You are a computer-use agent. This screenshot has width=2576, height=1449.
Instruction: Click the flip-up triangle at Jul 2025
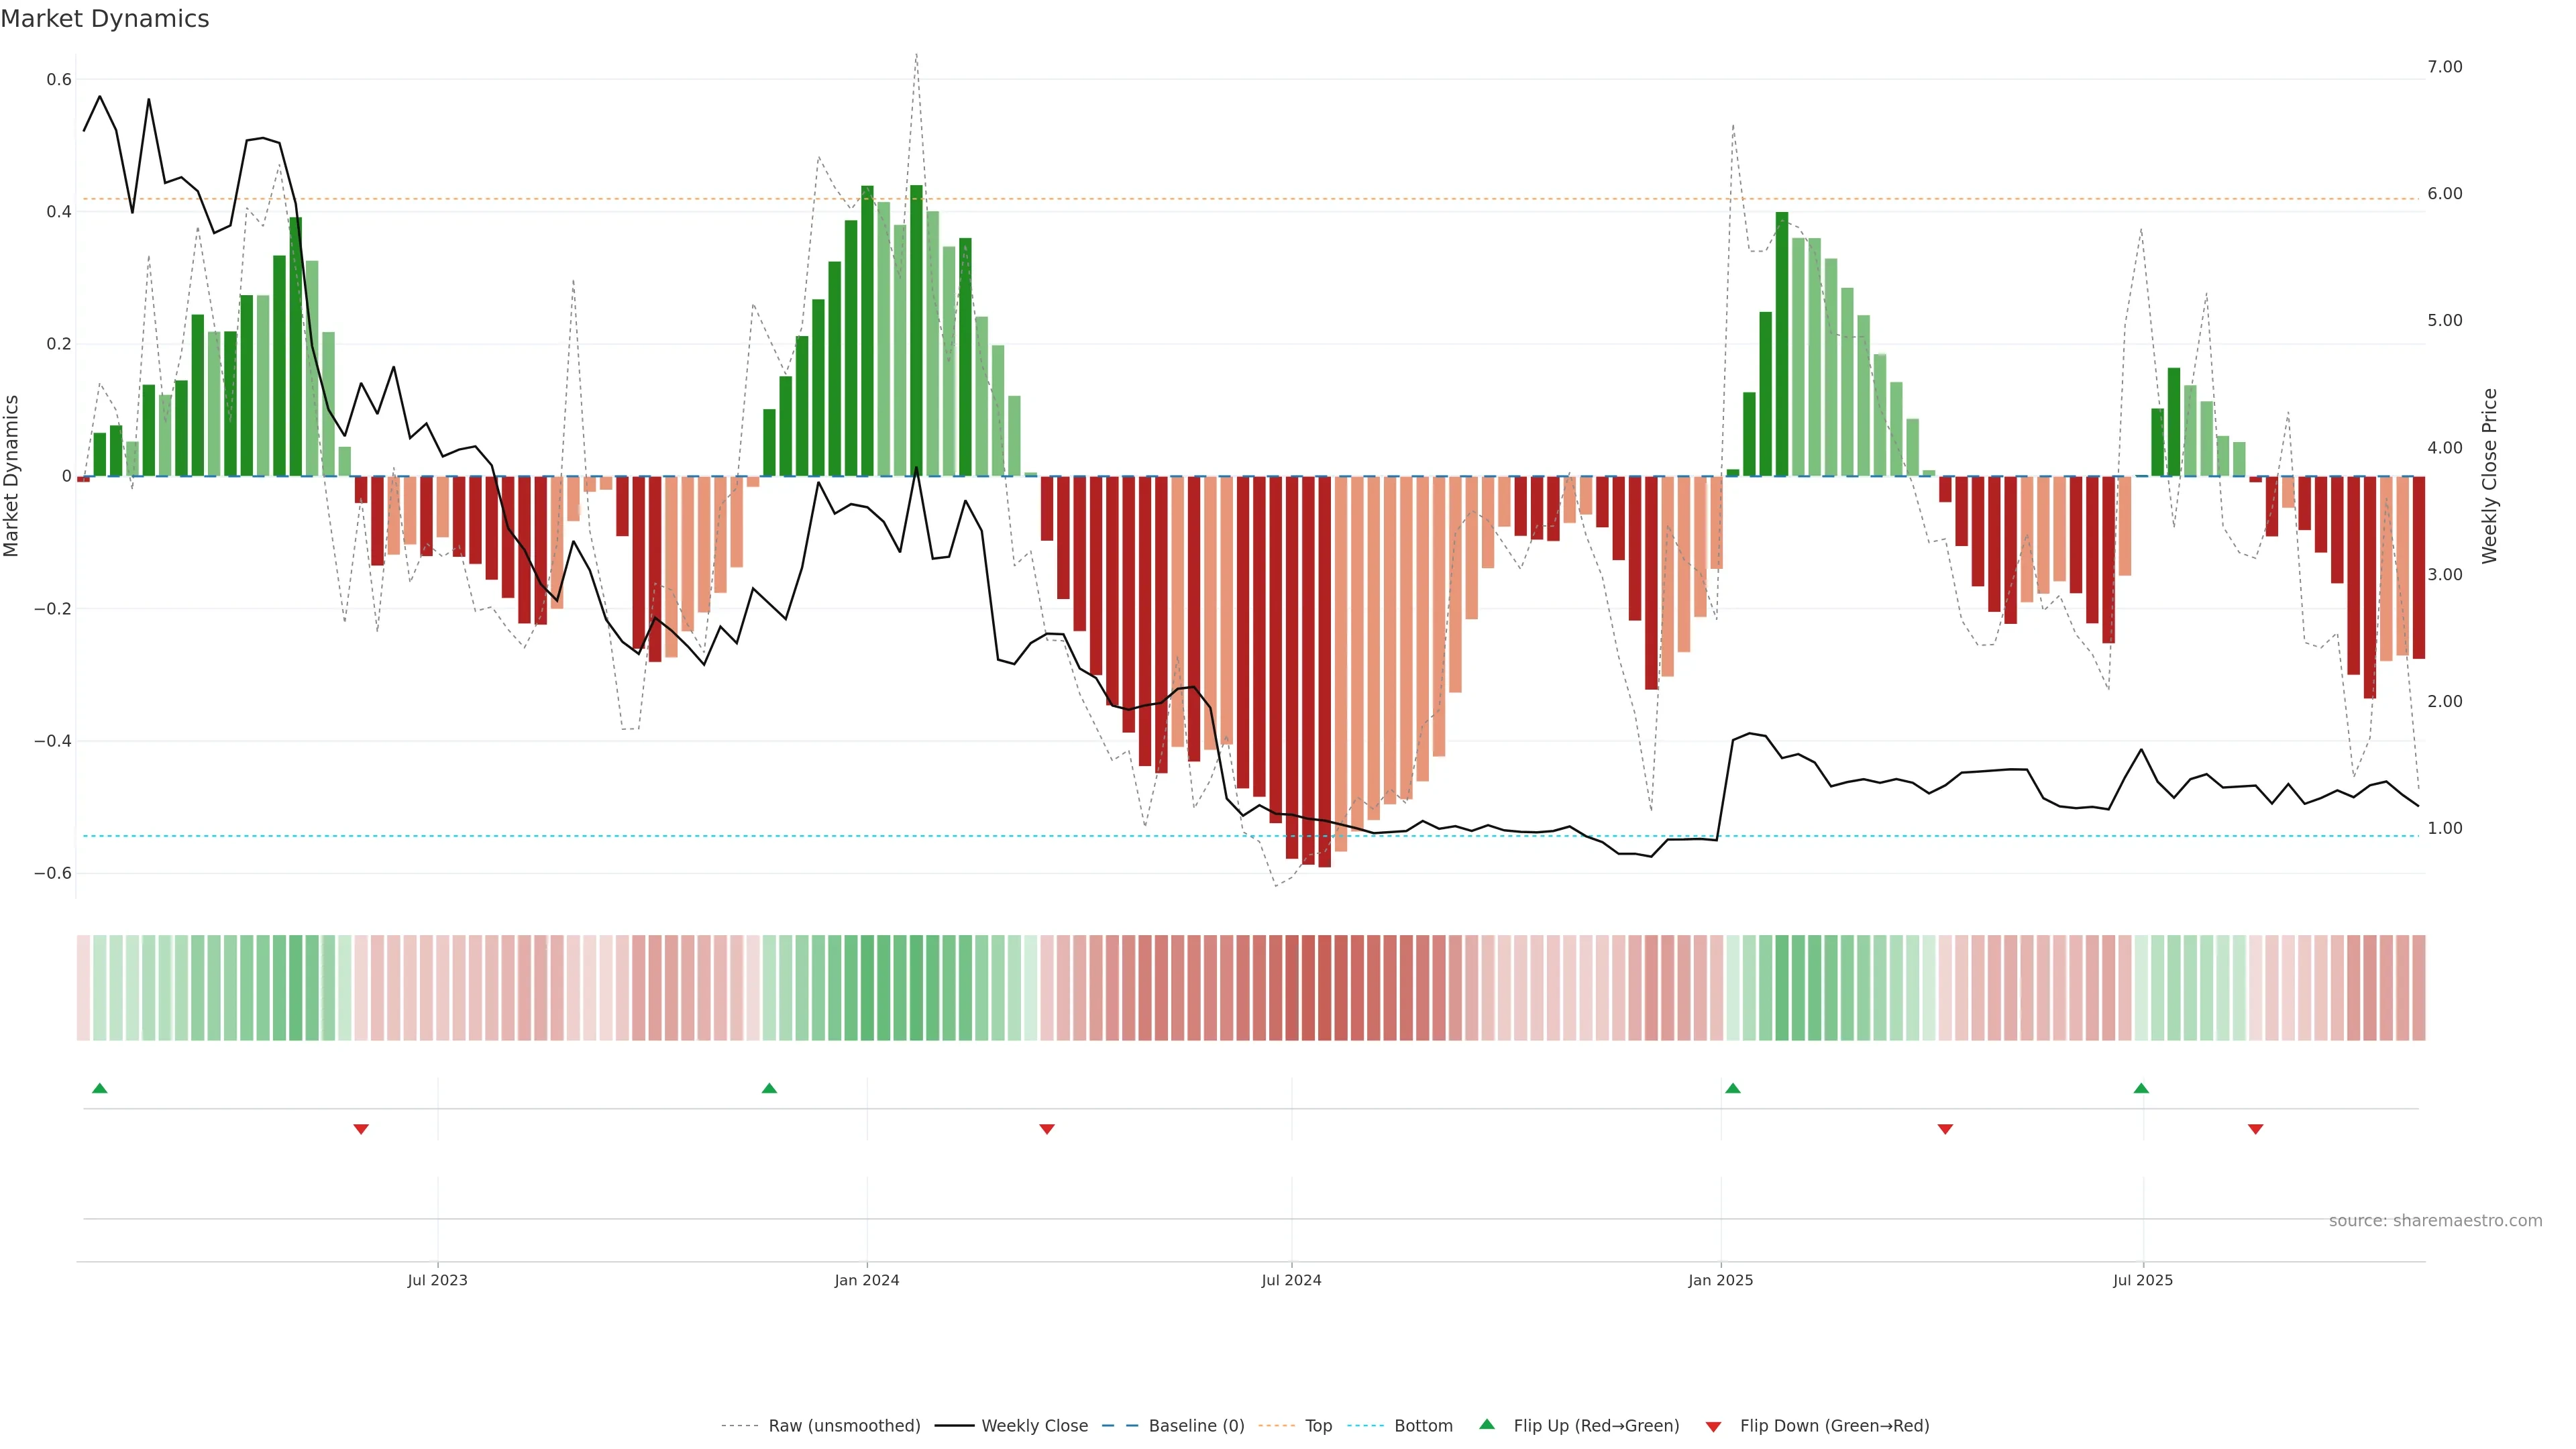2141,1088
